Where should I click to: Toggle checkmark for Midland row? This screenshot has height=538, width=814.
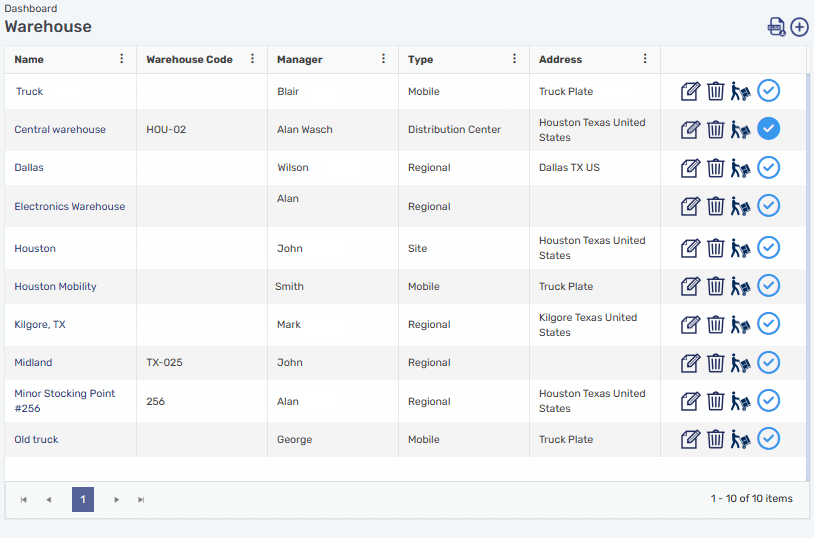[768, 362]
